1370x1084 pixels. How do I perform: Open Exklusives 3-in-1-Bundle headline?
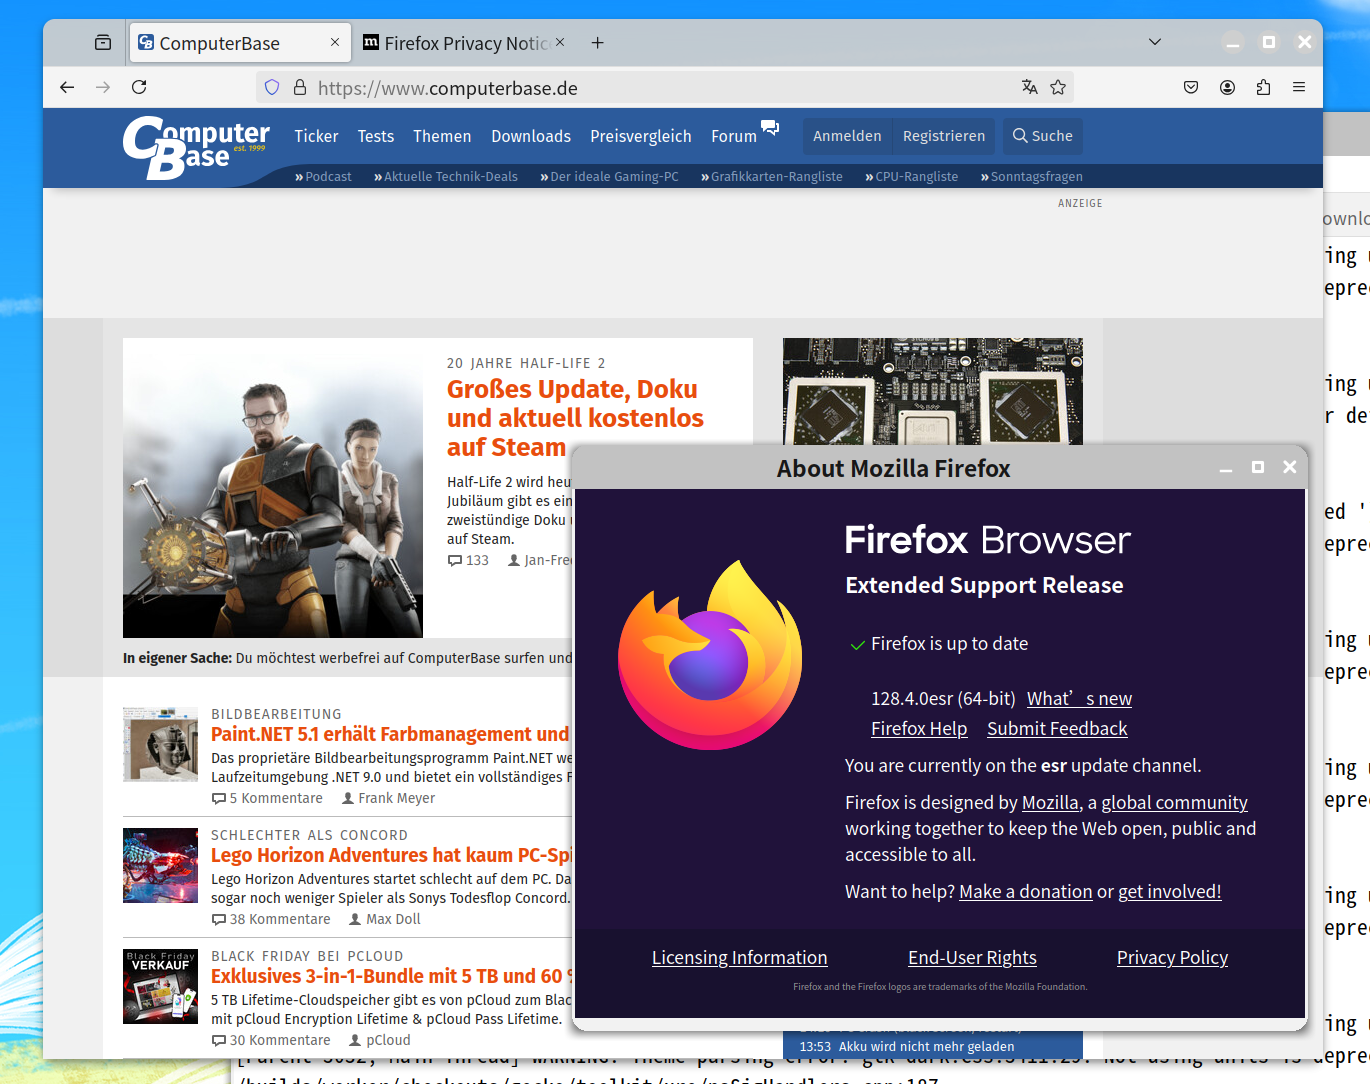391,976
